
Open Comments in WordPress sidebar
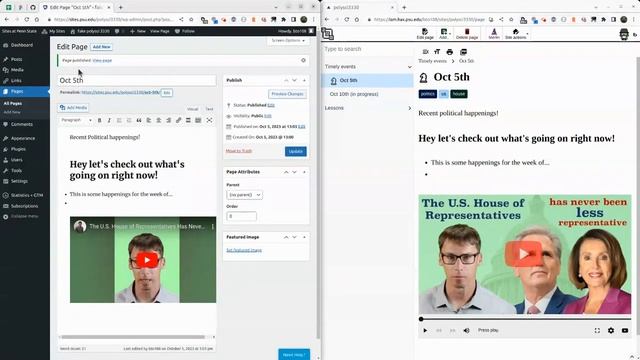point(22,124)
